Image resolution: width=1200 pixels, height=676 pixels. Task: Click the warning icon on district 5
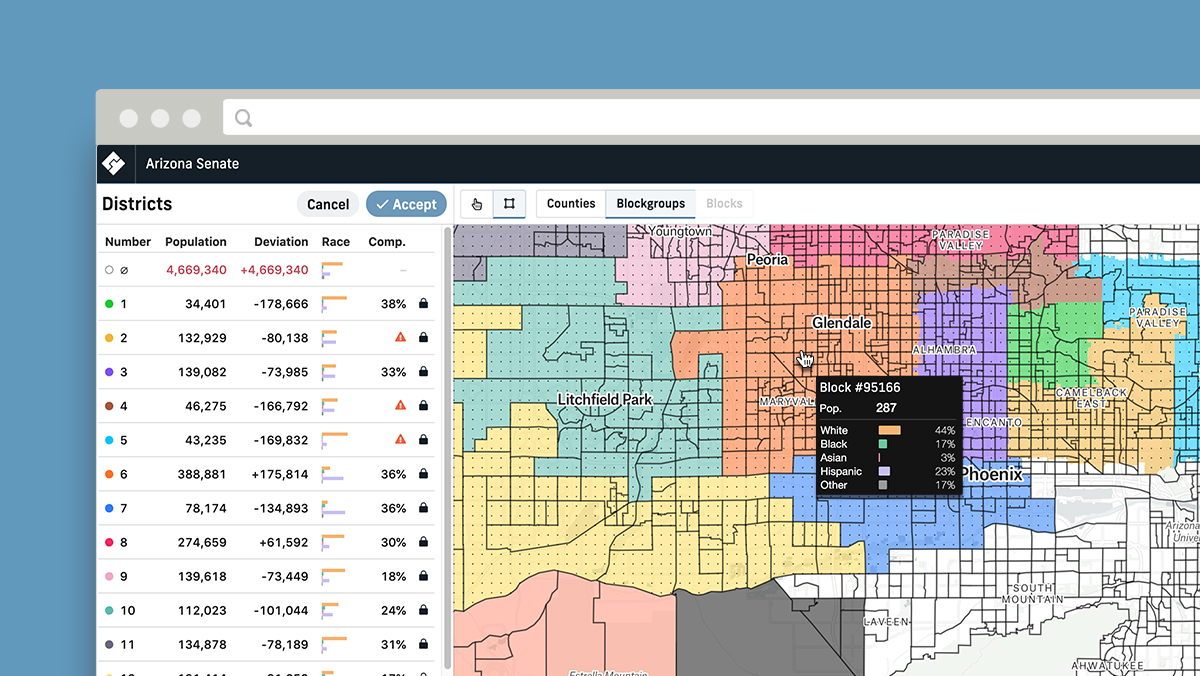pos(399,440)
